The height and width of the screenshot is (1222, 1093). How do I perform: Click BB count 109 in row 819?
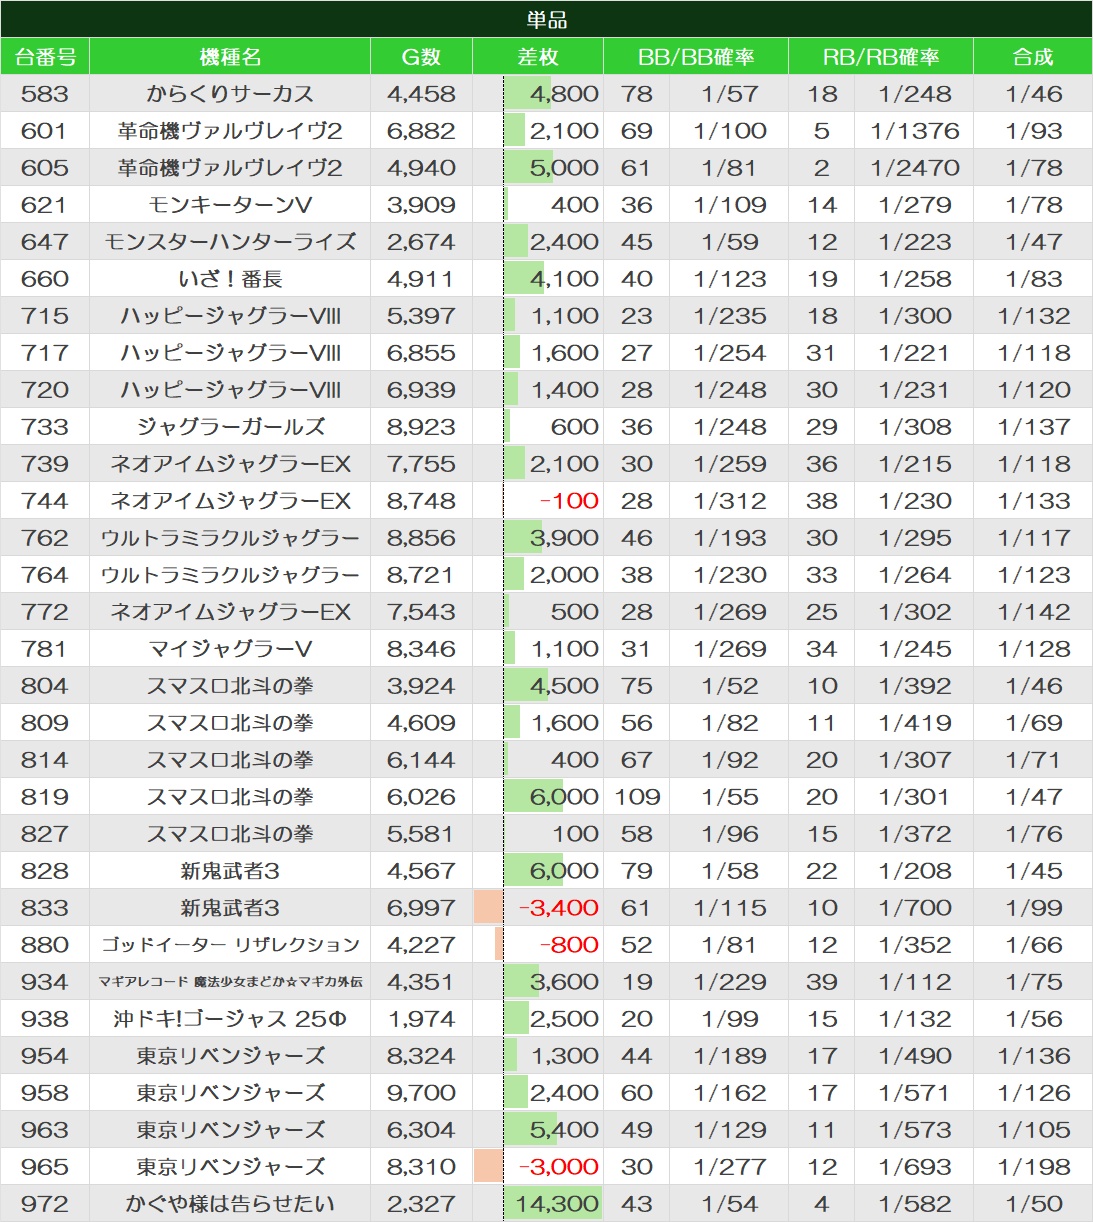click(637, 797)
